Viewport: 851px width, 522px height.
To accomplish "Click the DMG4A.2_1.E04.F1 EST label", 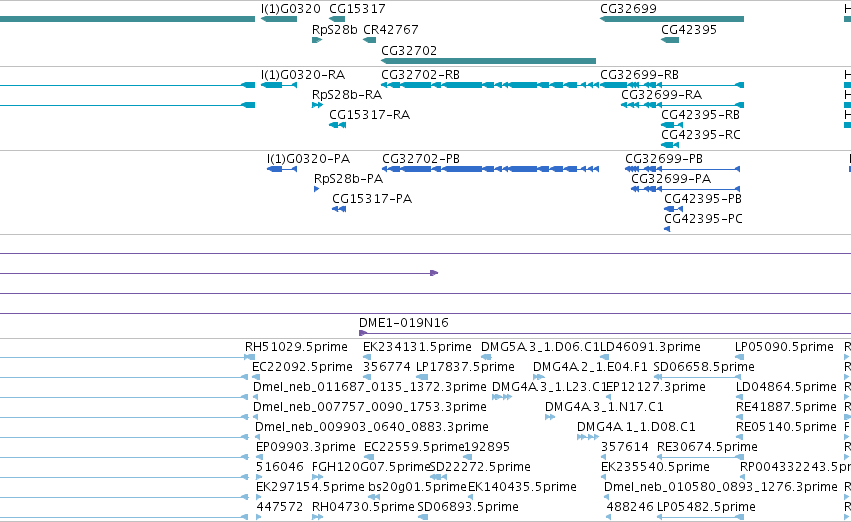I will (590, 367).
